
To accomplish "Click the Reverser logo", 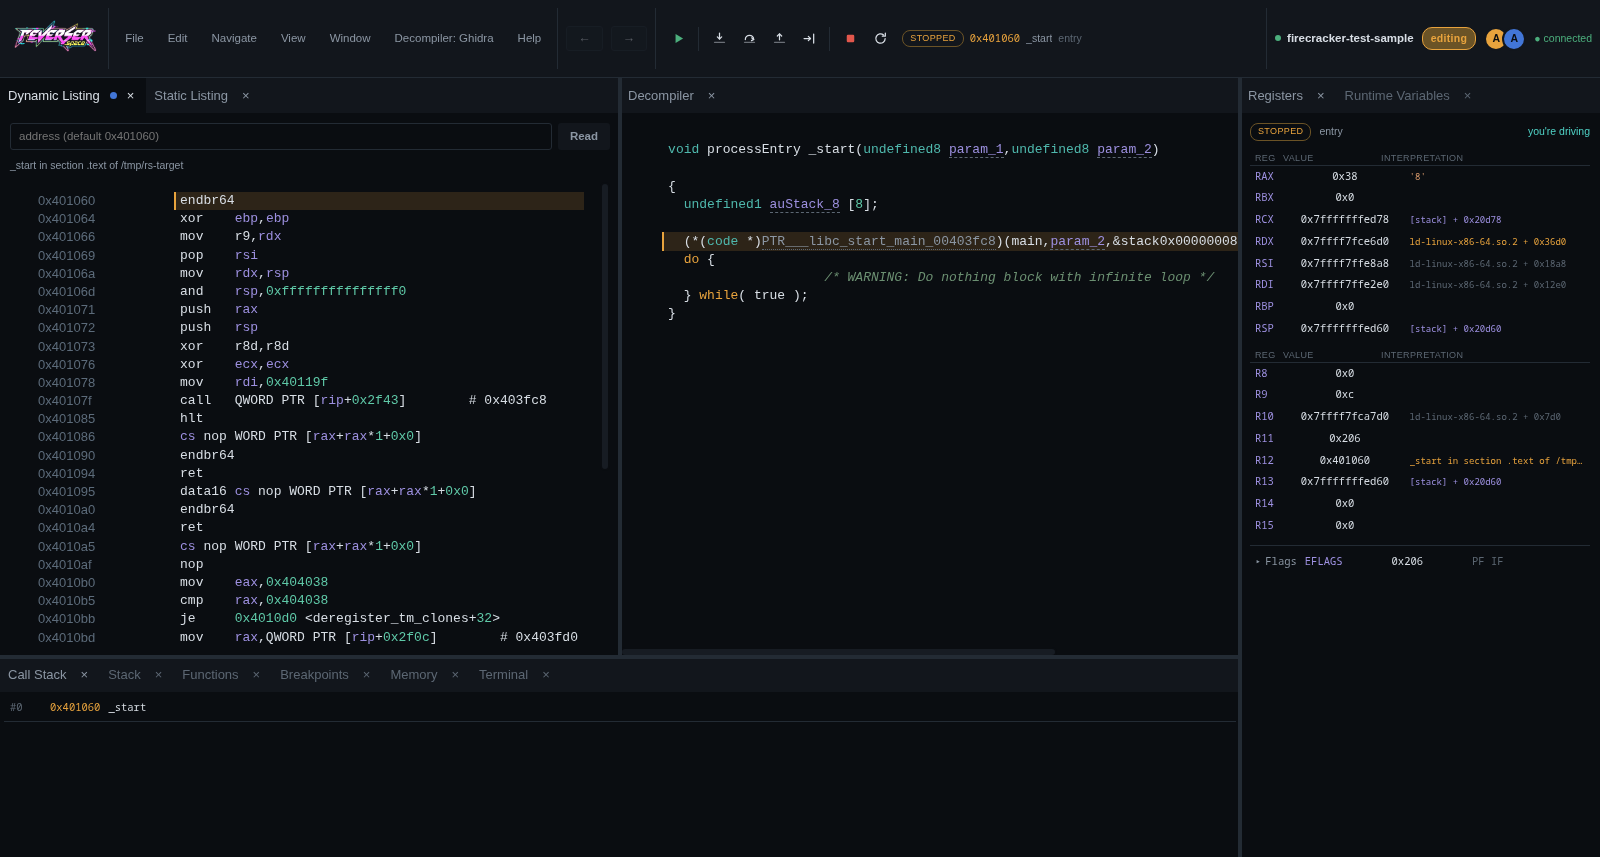I will coord(55,38).
